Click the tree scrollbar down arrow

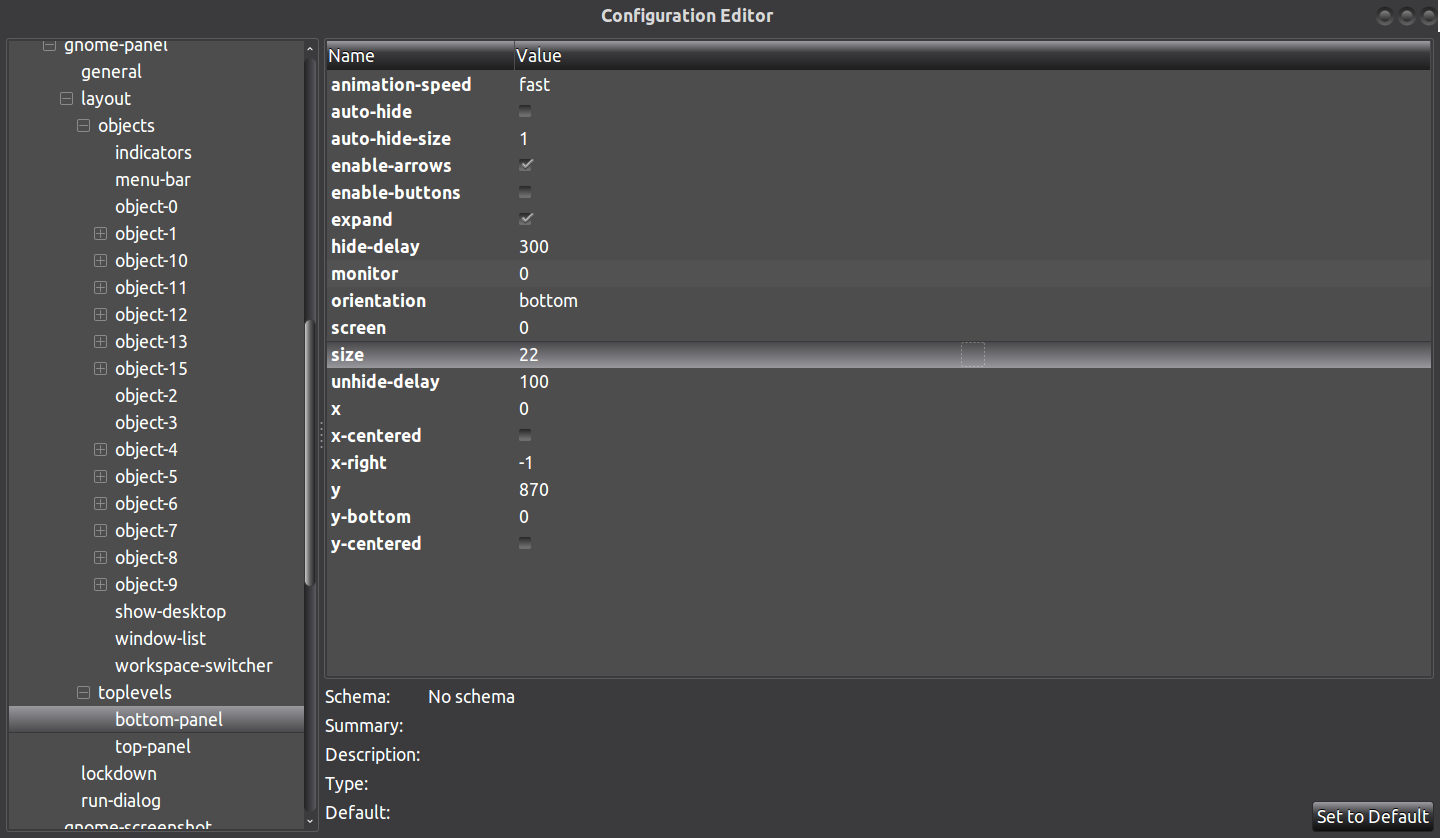pos(310,820)
